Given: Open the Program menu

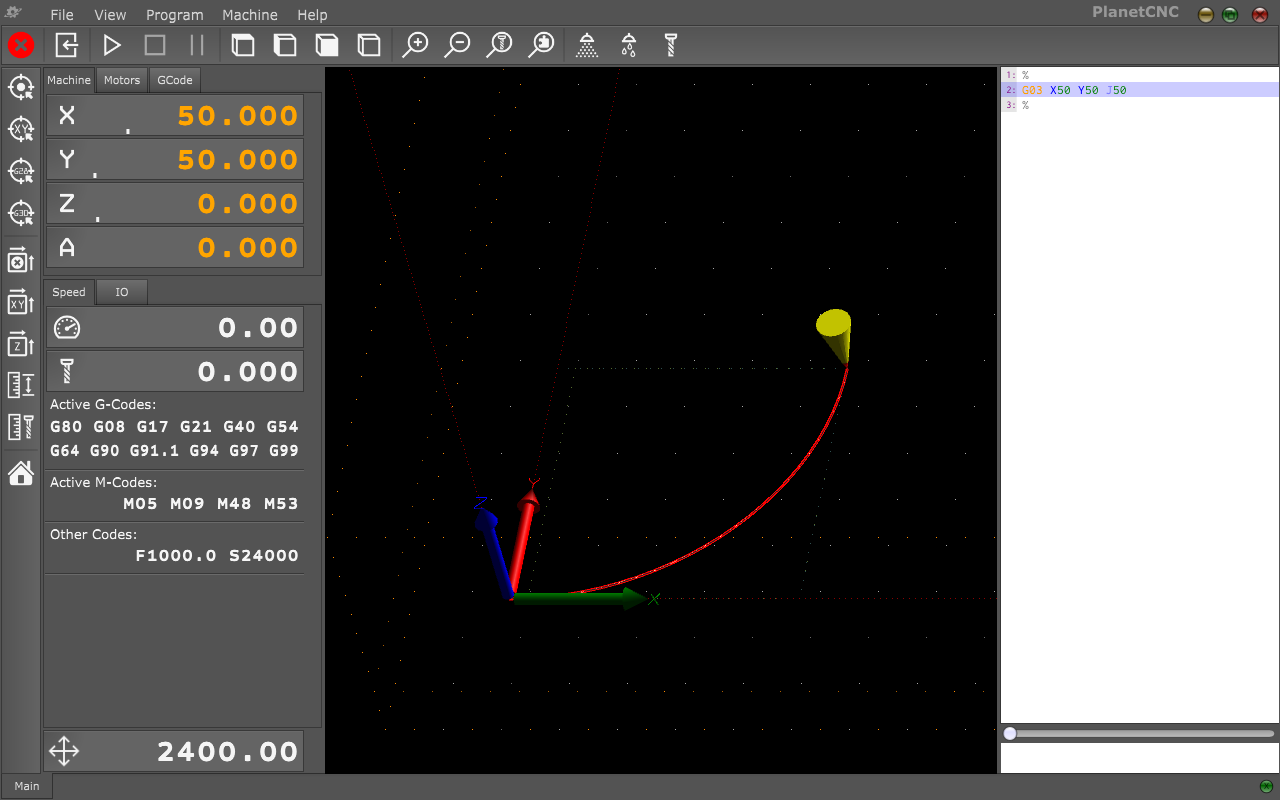Looking at the screenshot, I should tap(174, 15).
